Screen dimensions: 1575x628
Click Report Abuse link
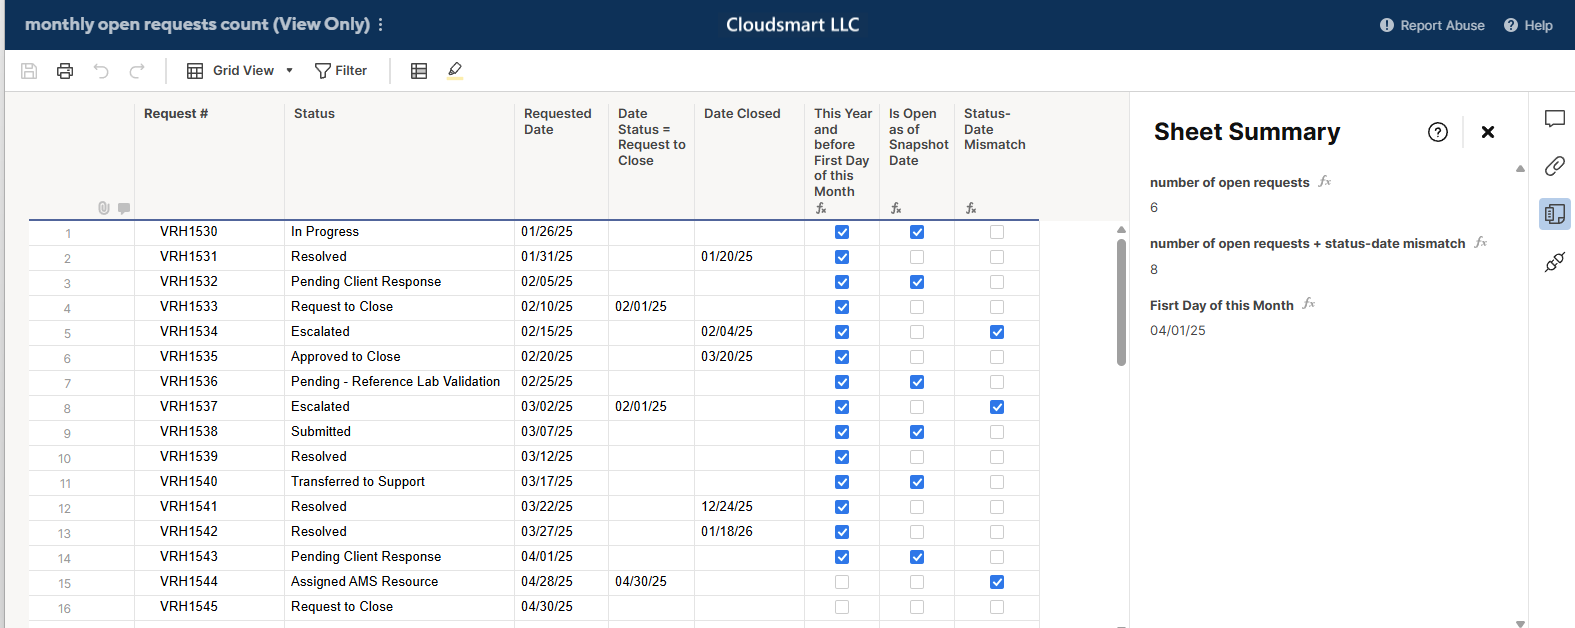click(x=1432, y=25)
